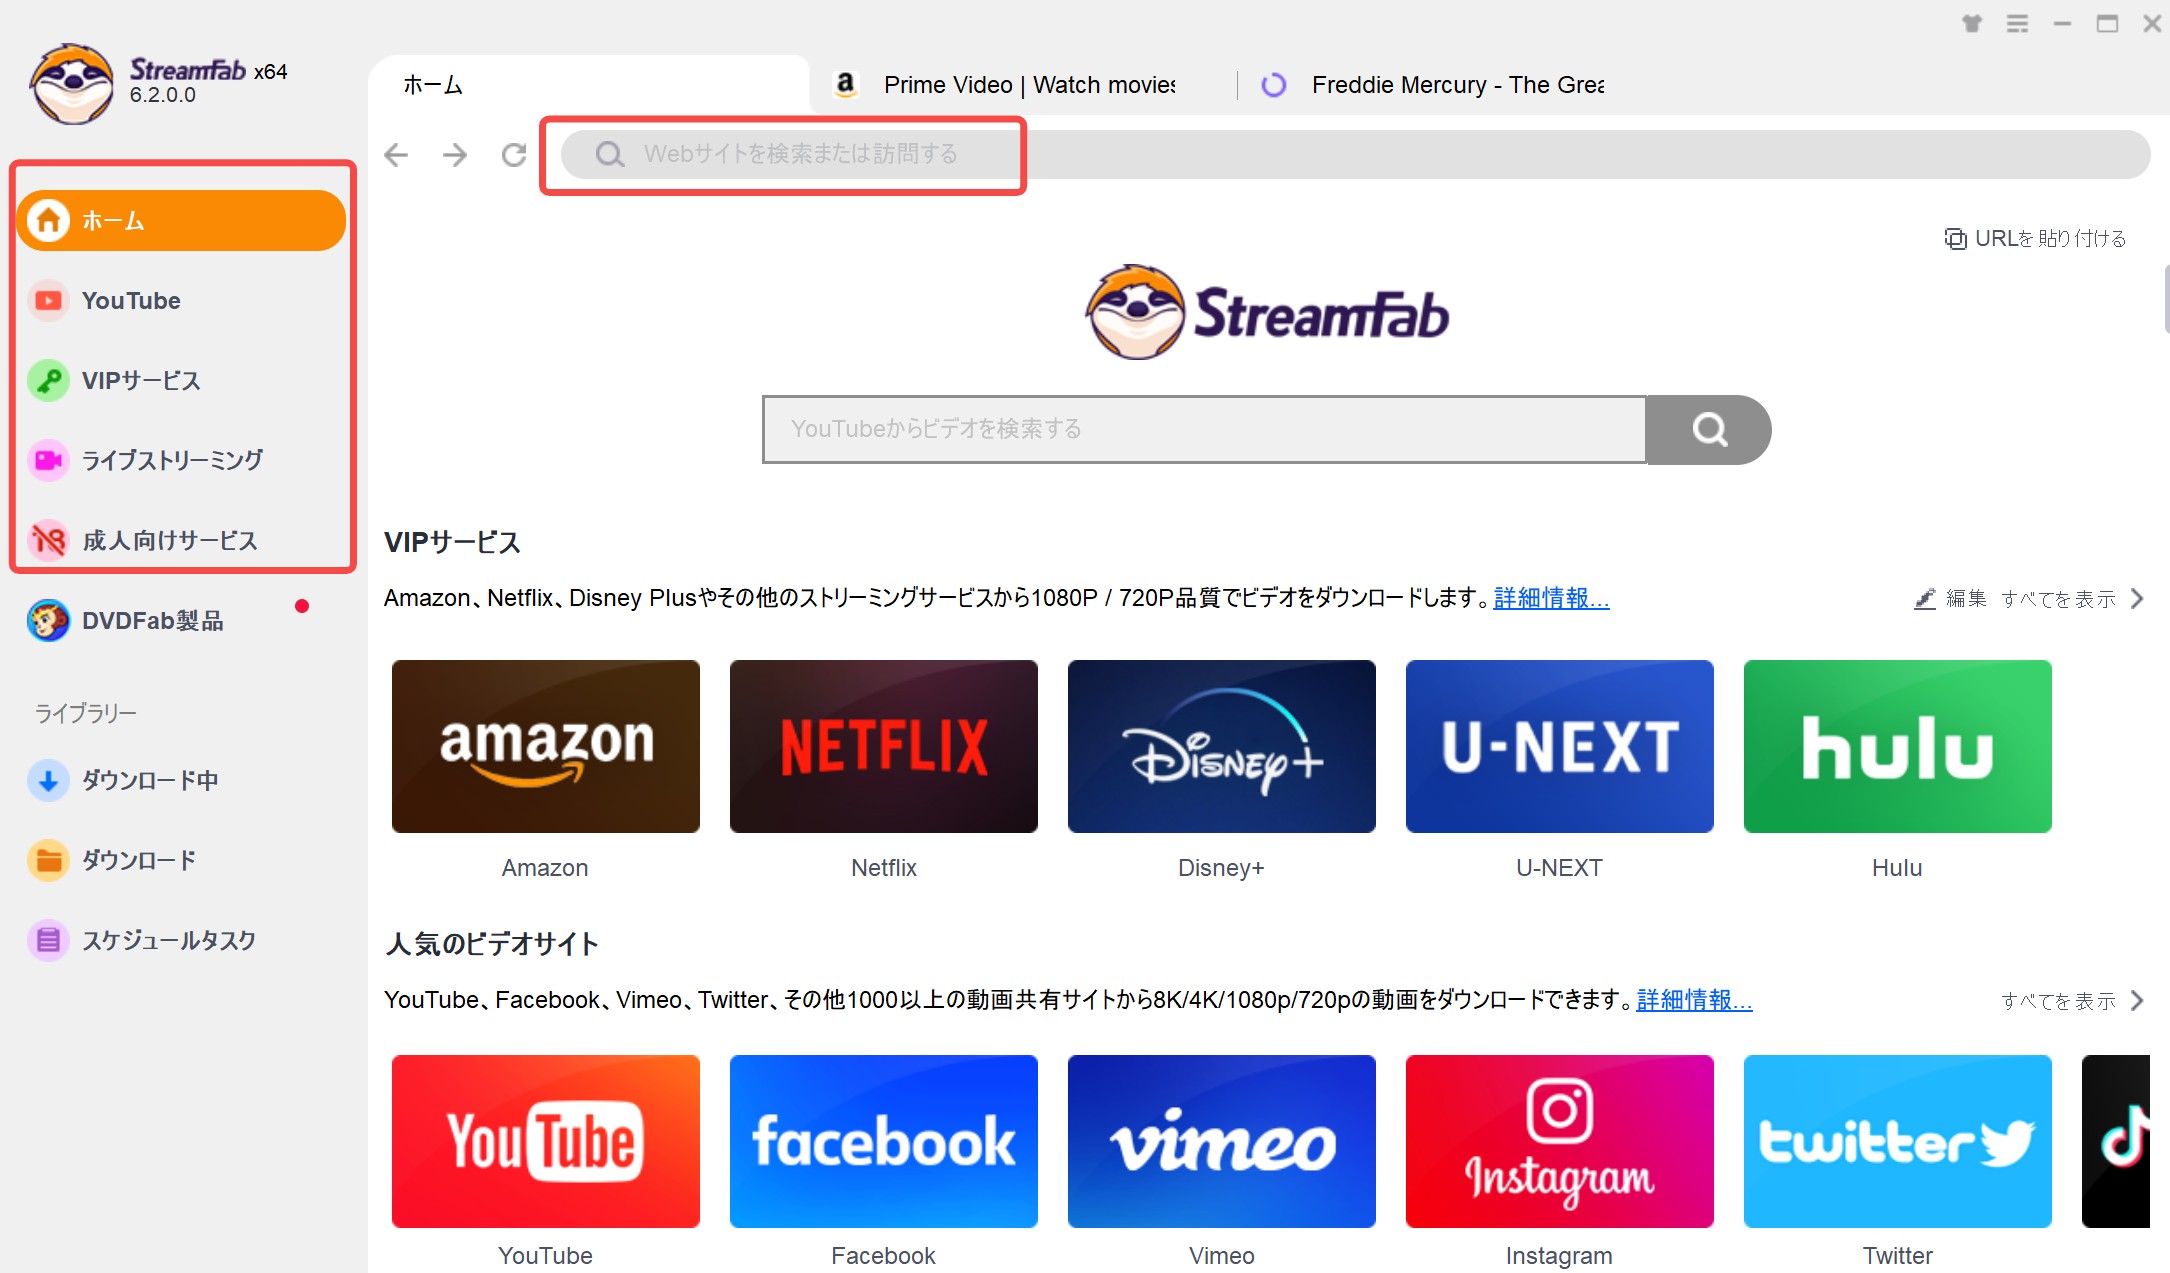Click the Webサイトを検索 address bar
Image resolution: width=2170 pixels, height=1273 pixels.
coord(800,154)
